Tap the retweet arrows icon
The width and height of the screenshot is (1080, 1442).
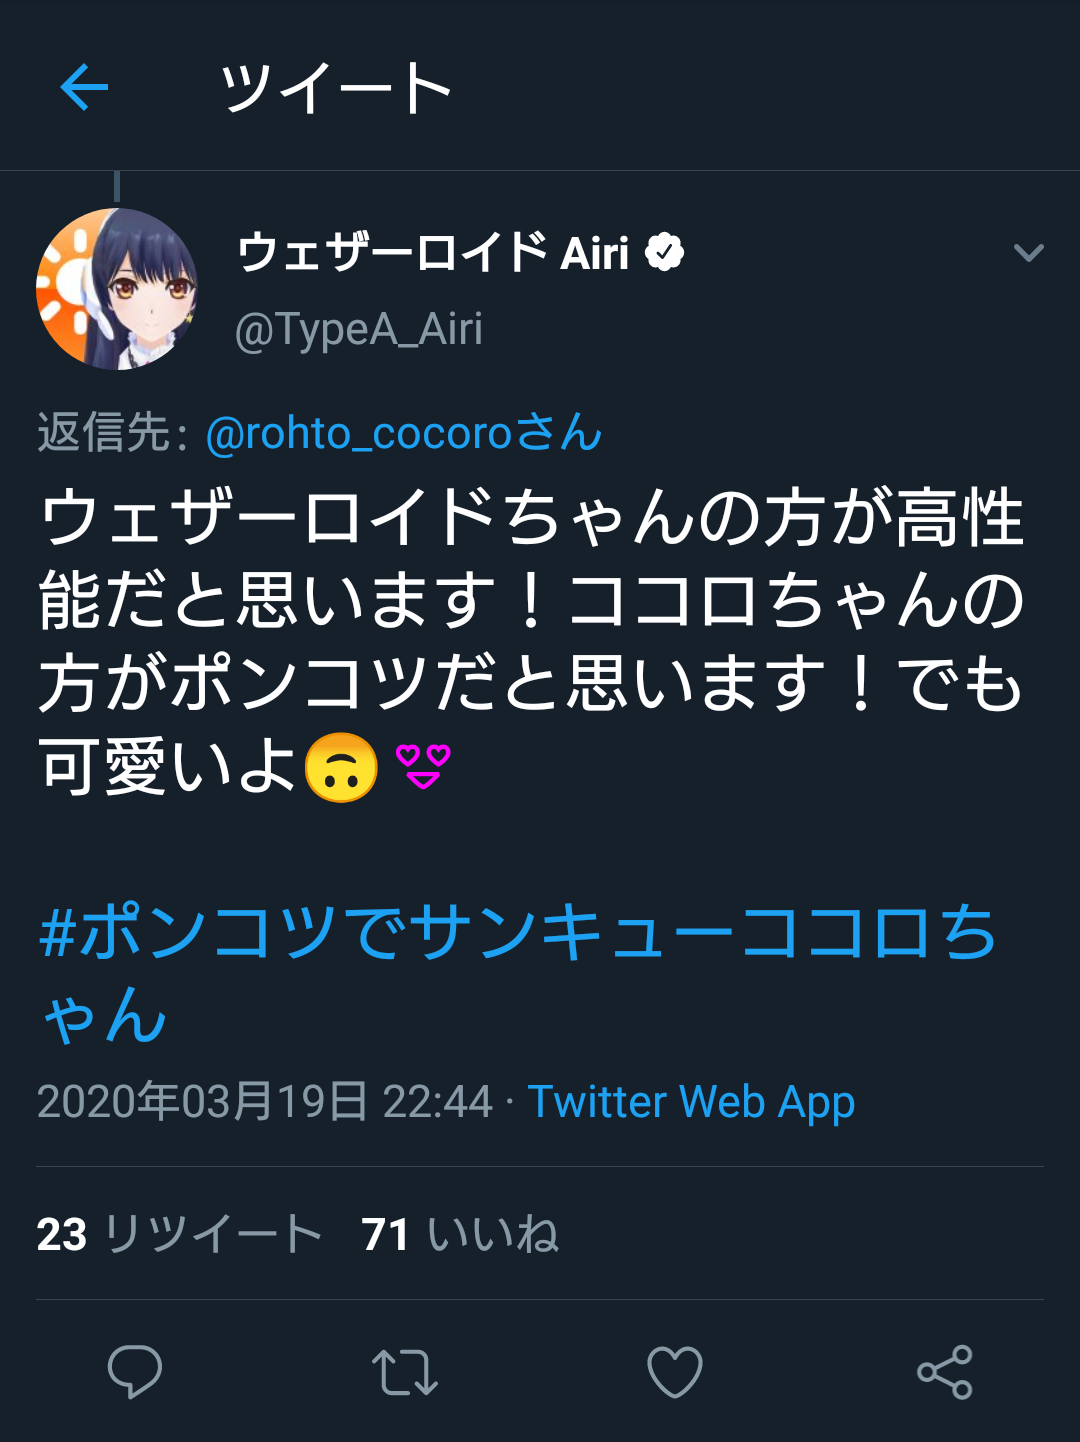[x=404, y=1372]
